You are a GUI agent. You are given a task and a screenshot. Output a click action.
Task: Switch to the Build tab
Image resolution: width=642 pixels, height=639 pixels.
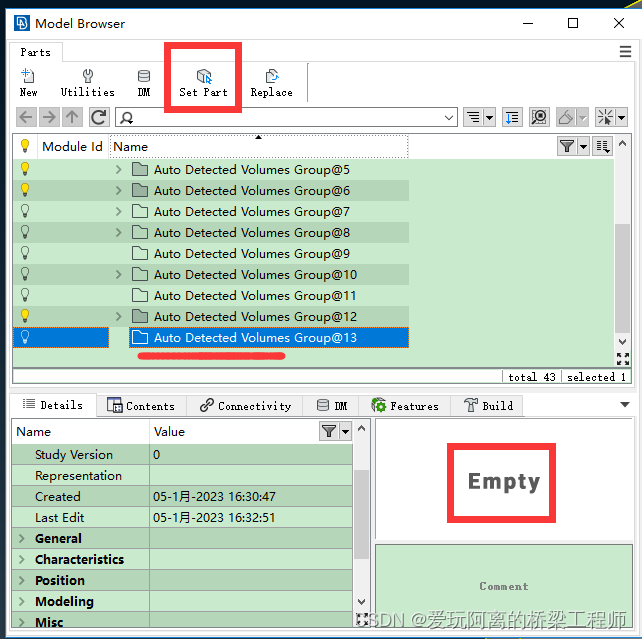(488, 406)
